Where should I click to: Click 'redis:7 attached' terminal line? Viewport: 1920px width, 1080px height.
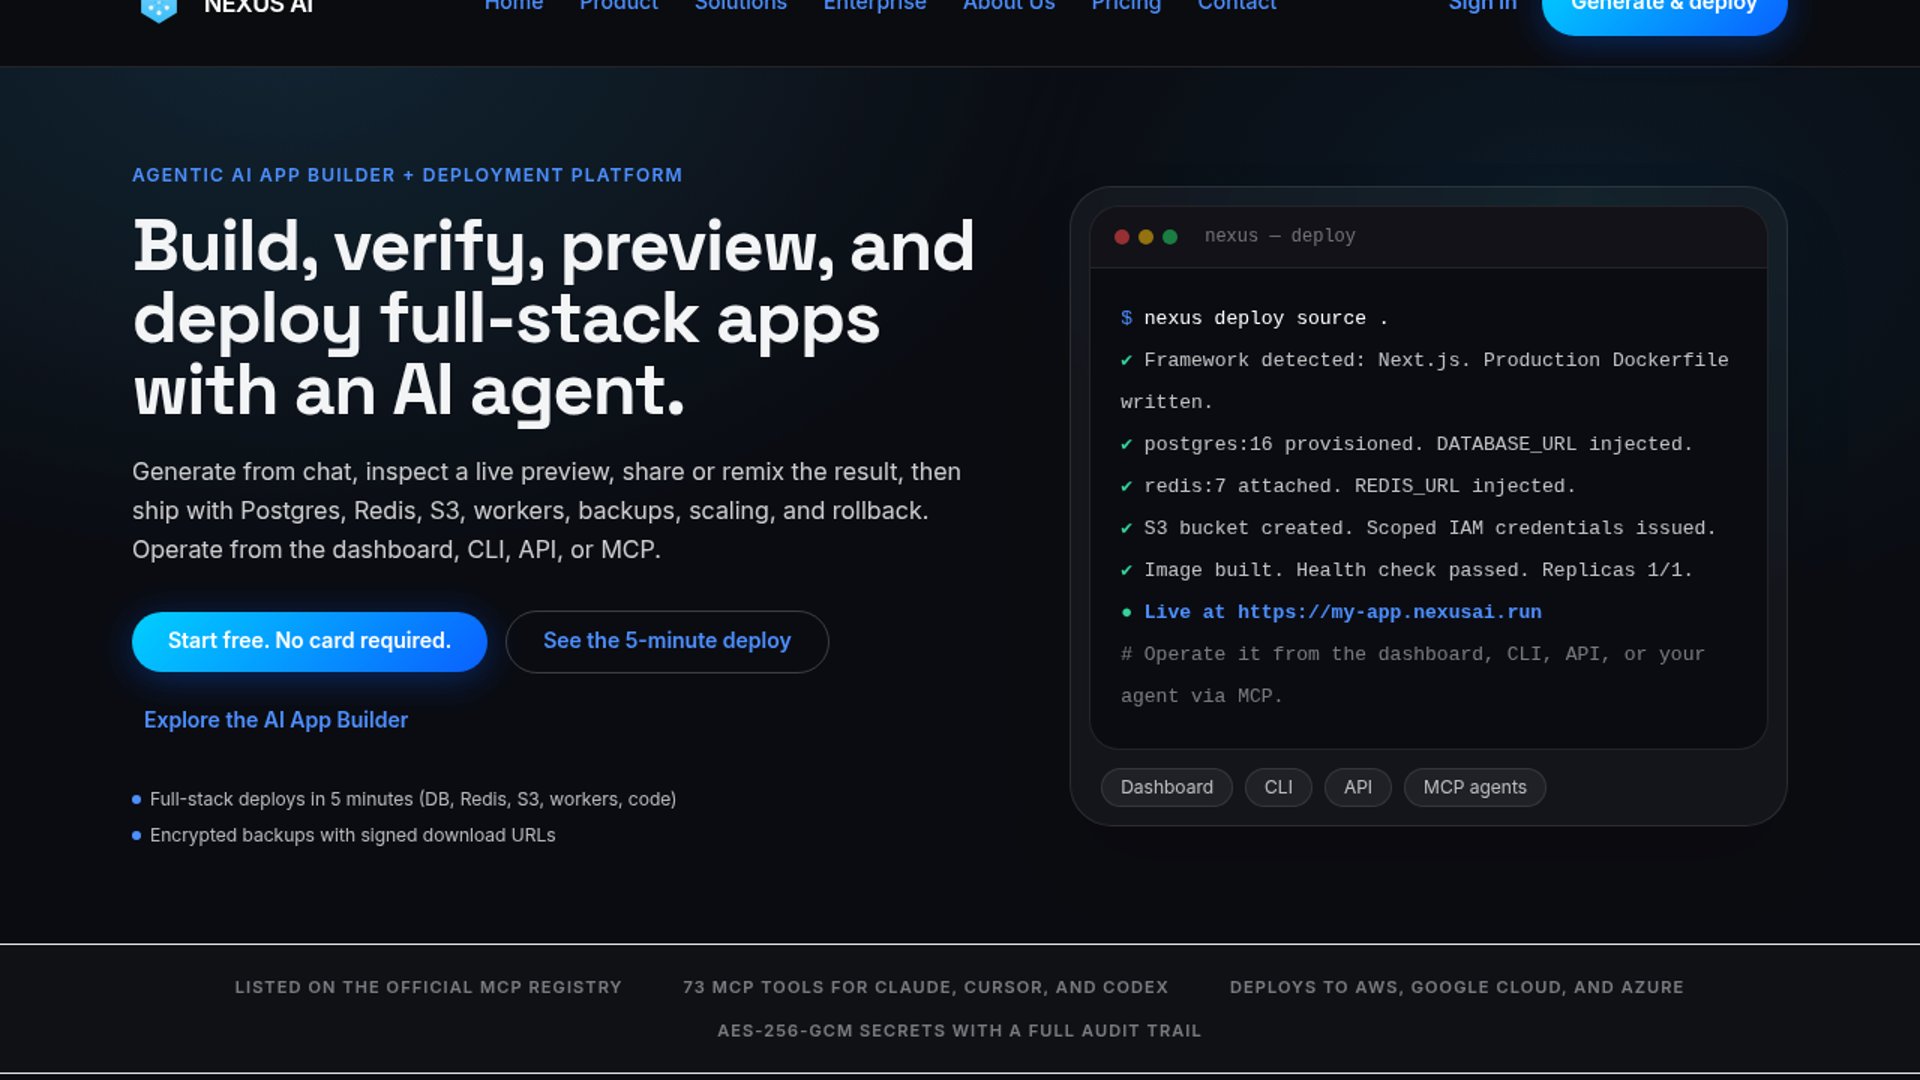1348,486
